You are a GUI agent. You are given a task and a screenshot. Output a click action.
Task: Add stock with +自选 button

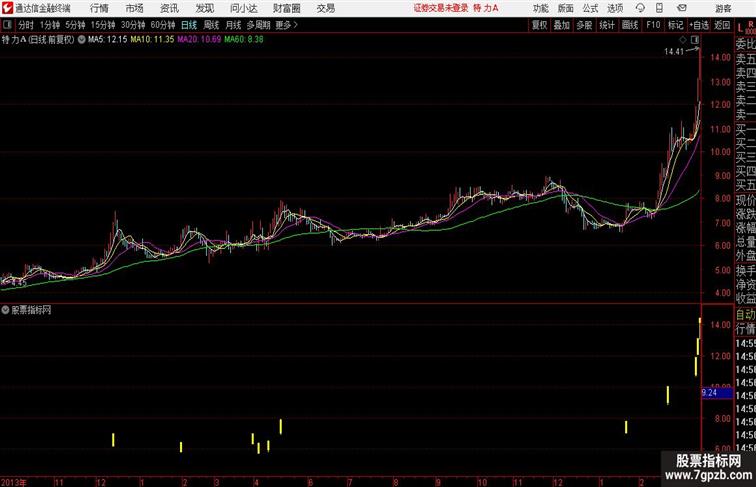[699, 25]
